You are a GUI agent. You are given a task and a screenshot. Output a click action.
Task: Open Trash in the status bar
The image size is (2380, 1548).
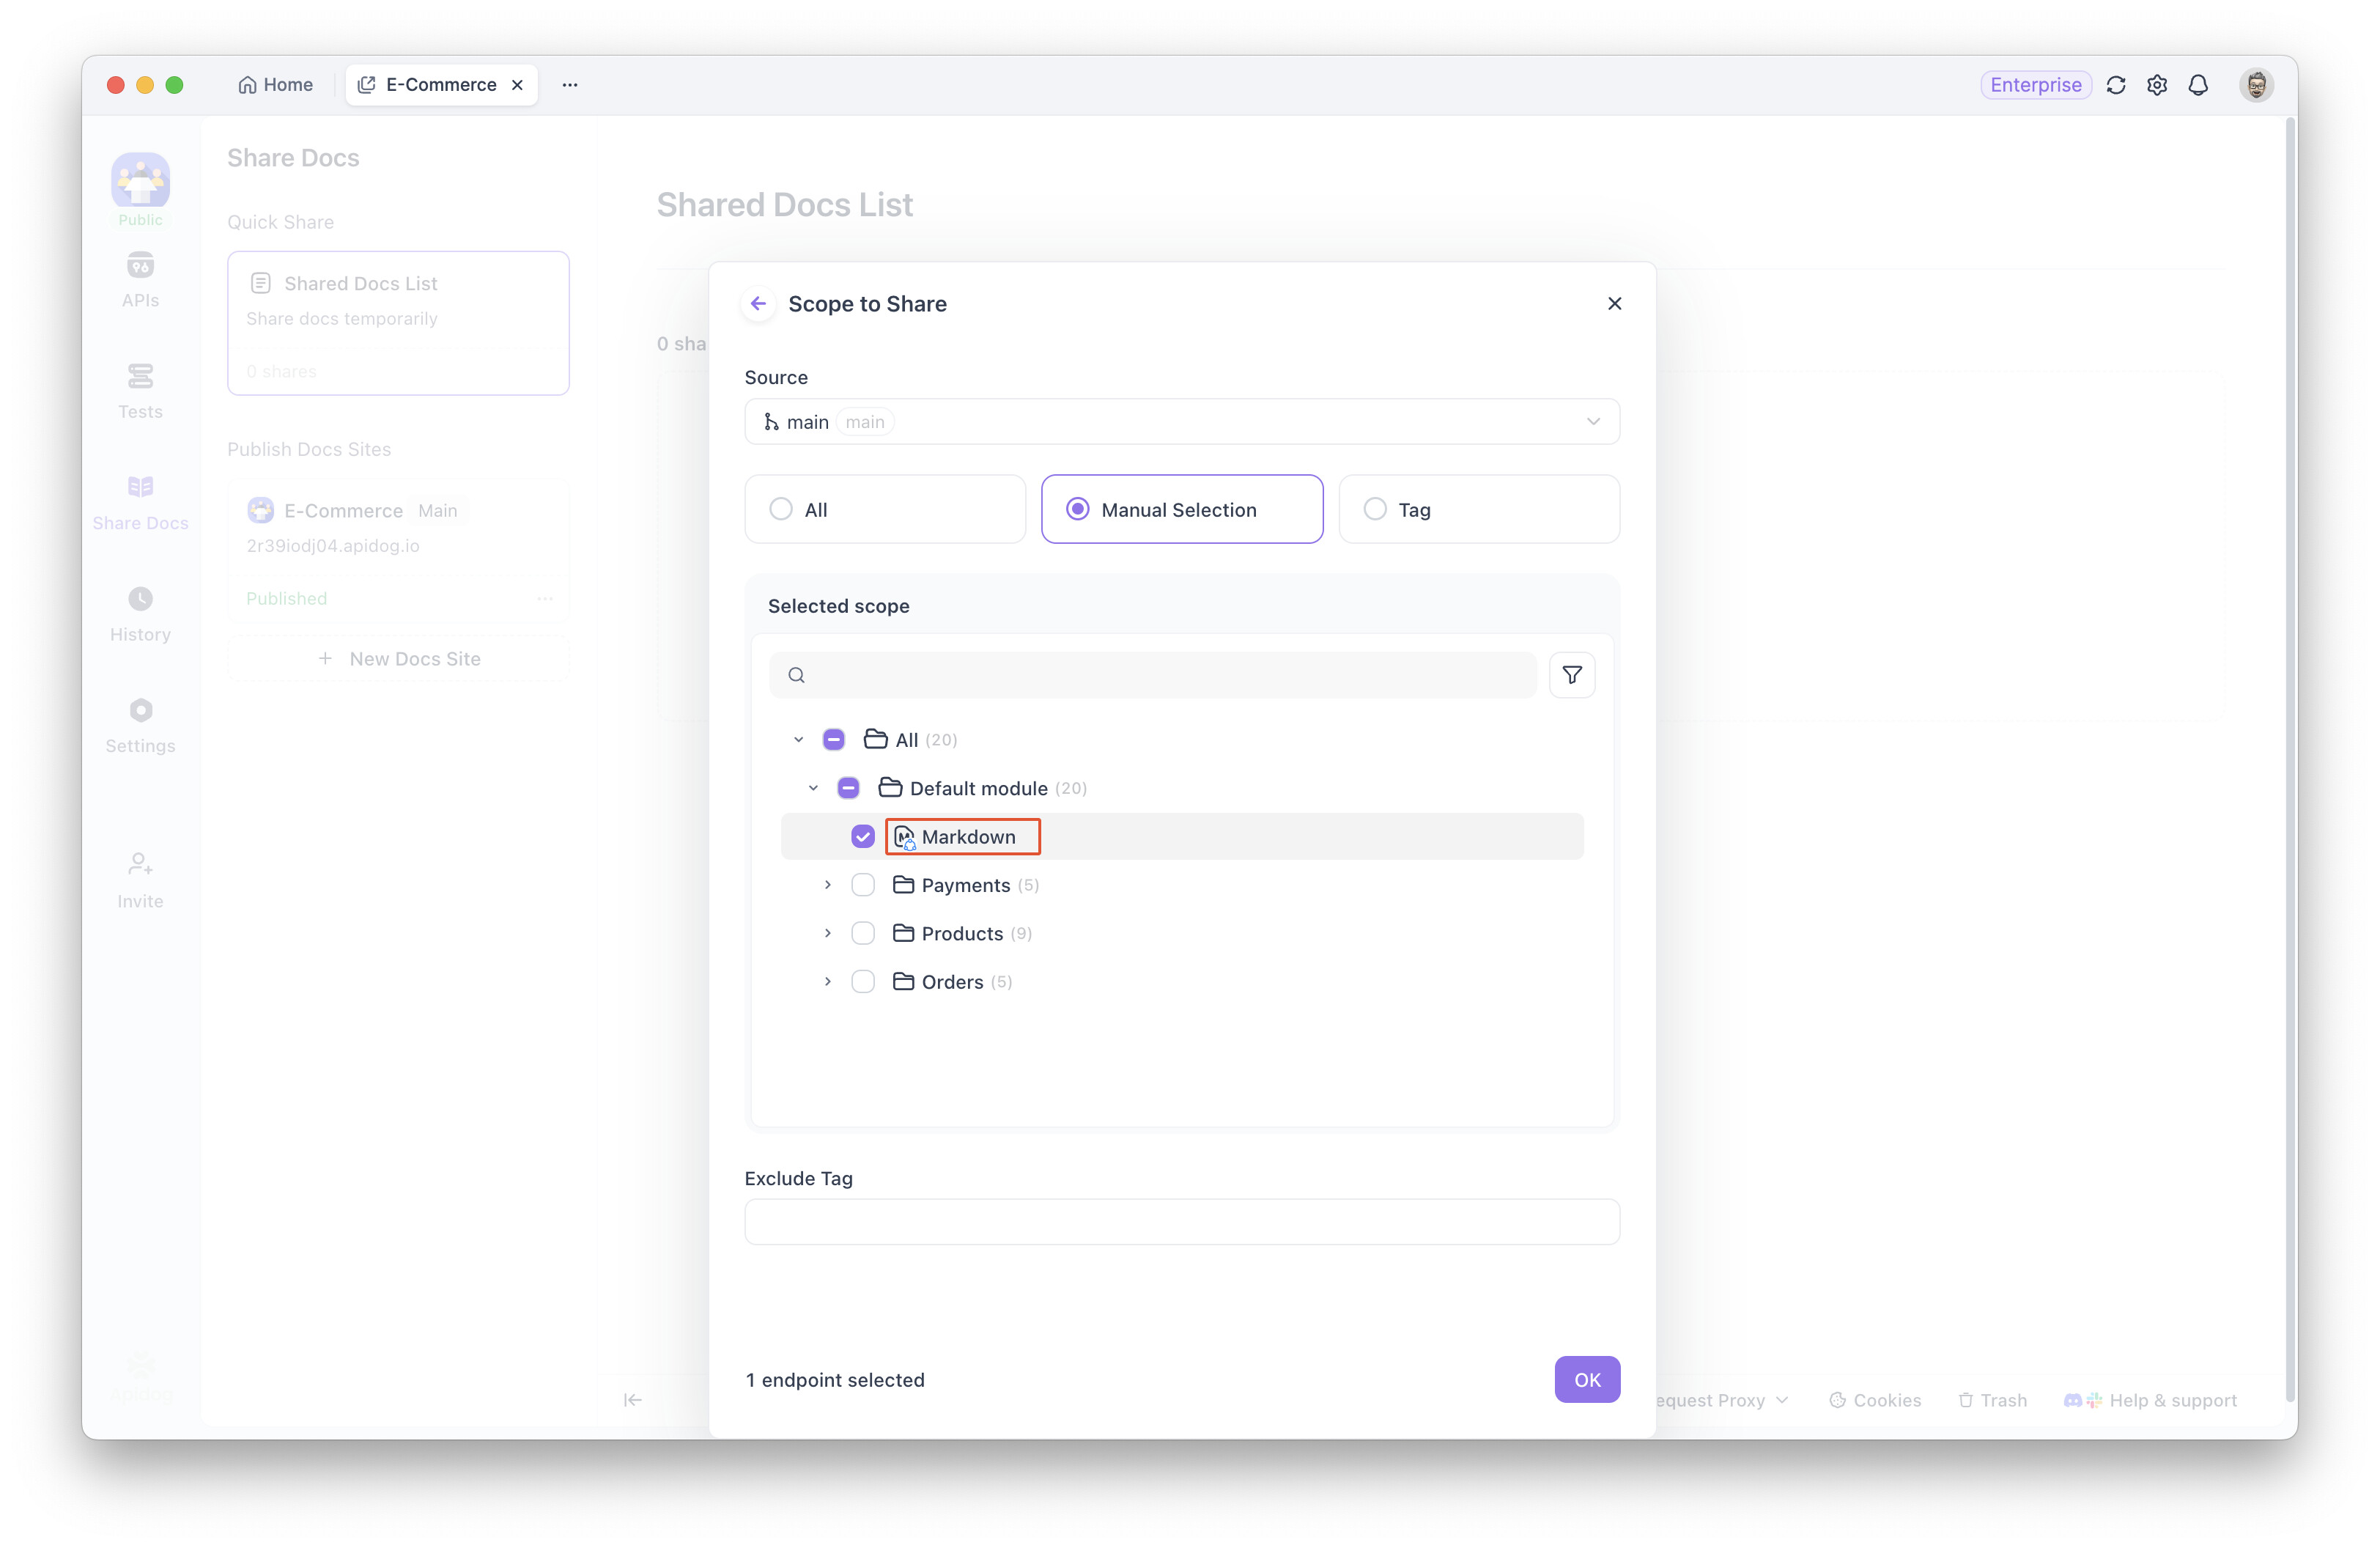1992,1400
